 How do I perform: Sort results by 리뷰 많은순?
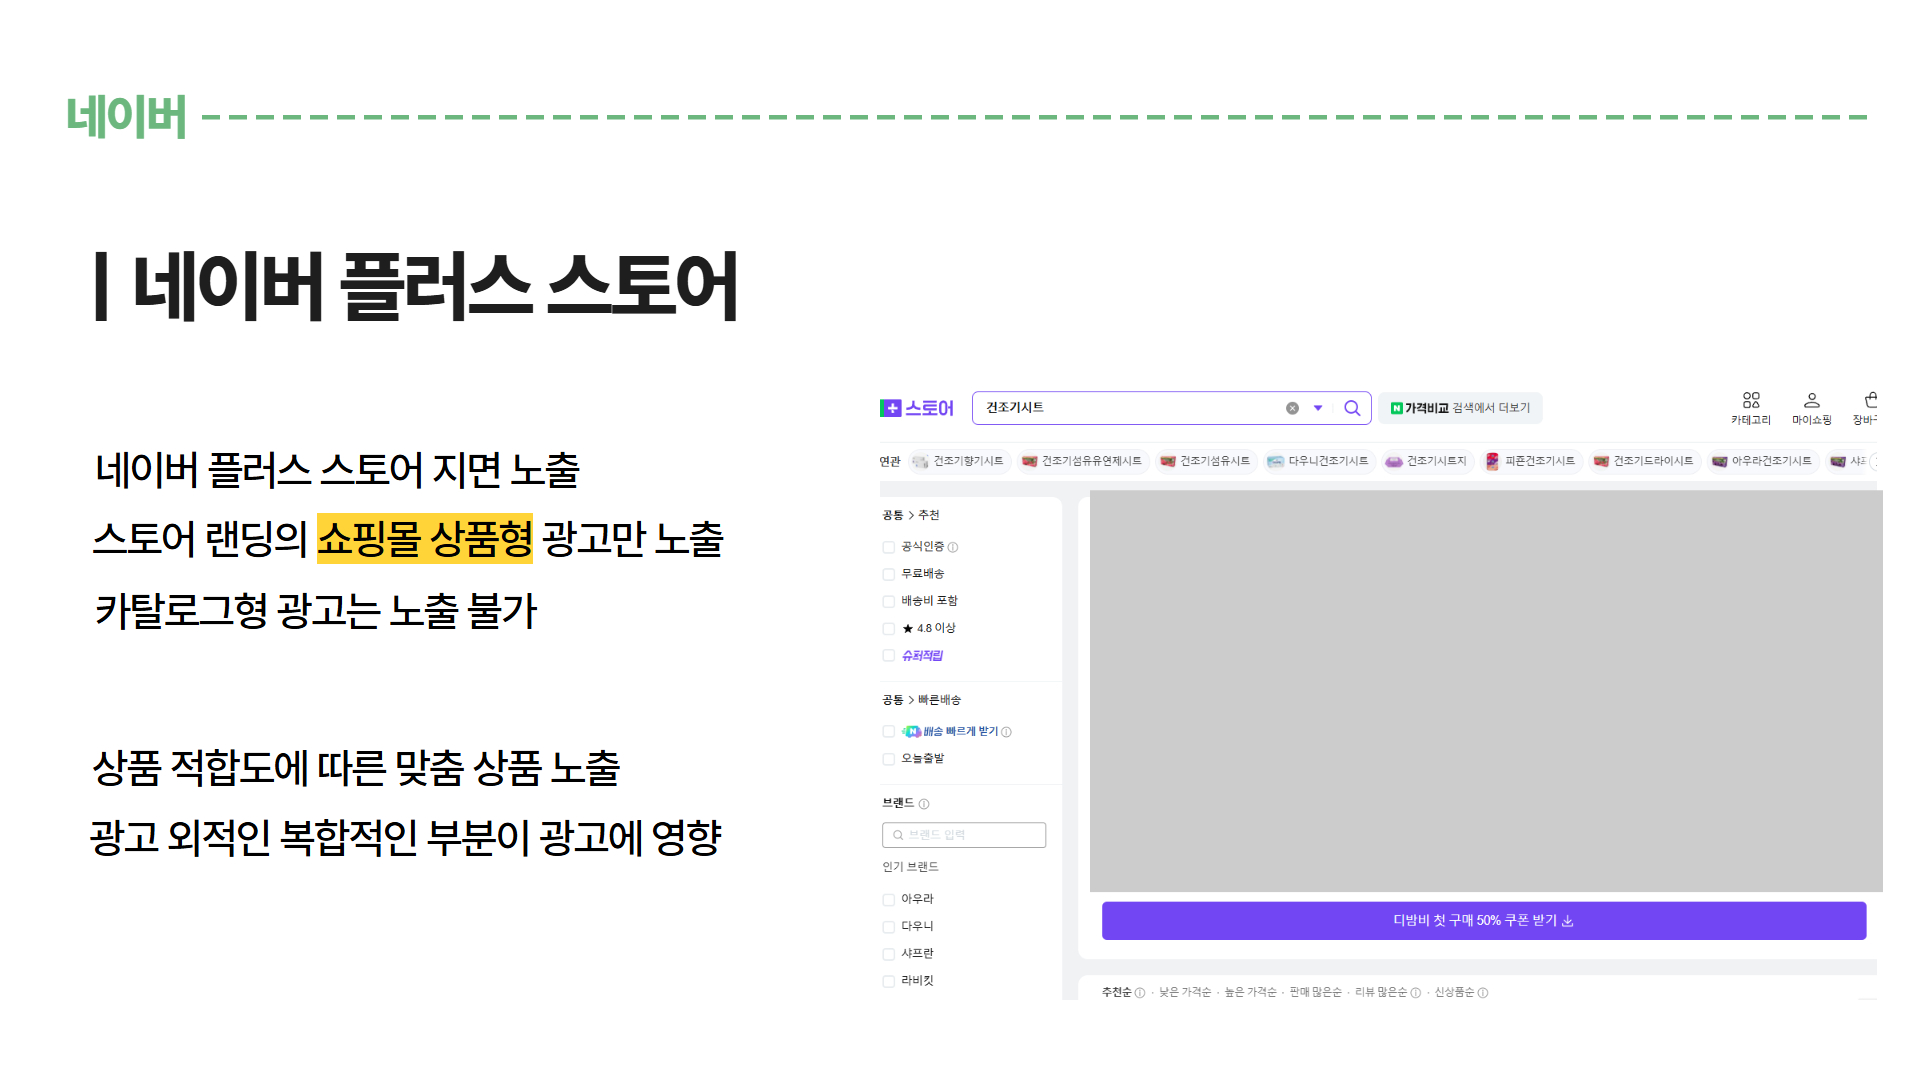pos(1380,993)
